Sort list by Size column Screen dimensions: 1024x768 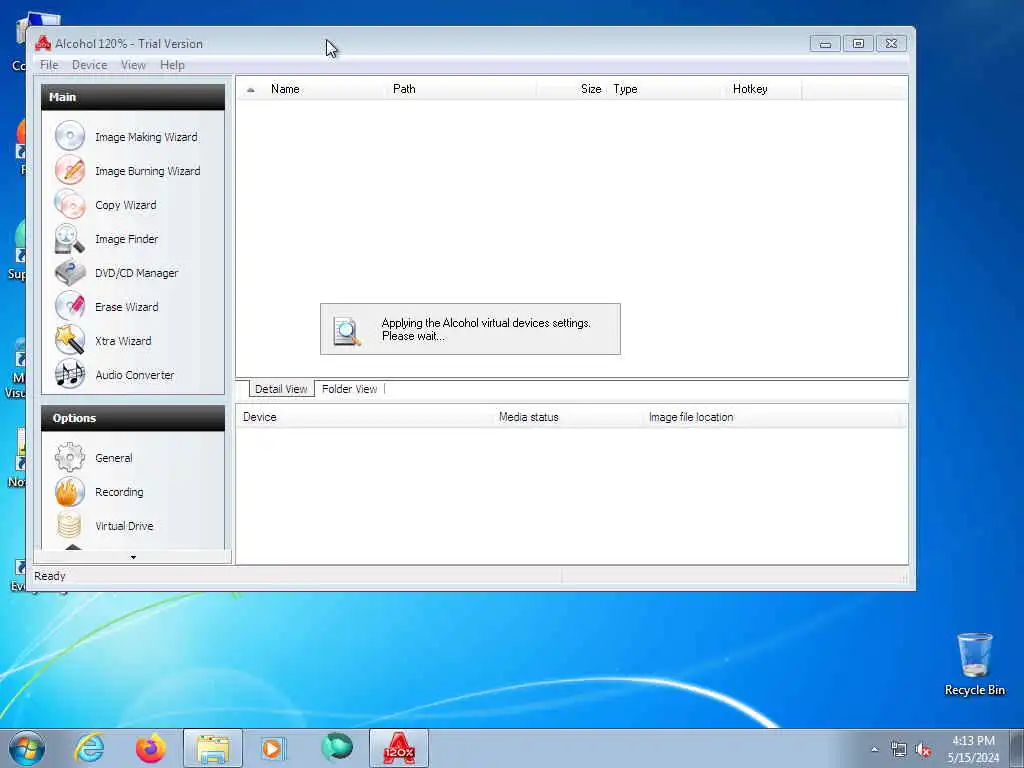coord(572,89)
